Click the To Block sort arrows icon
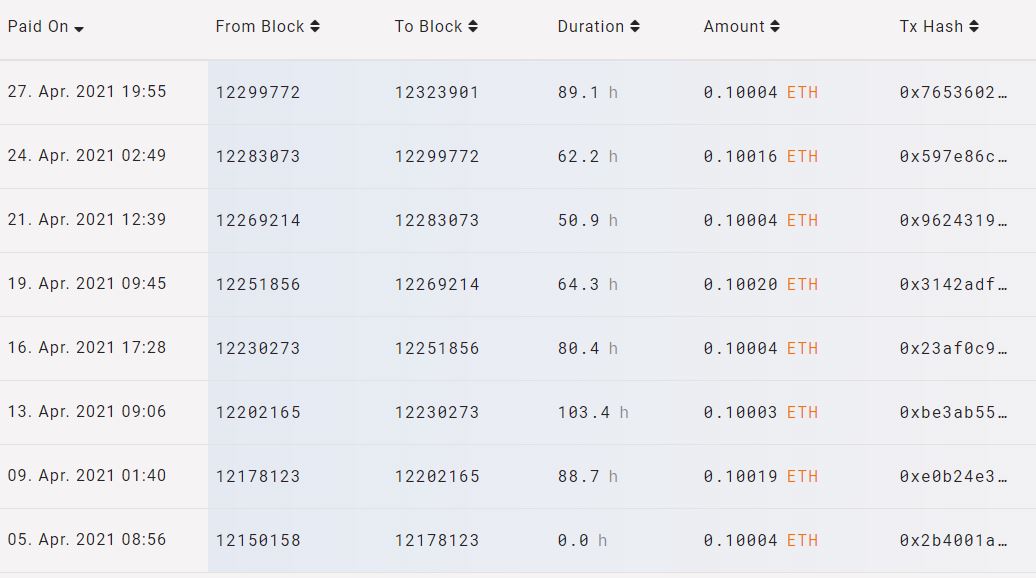Viewport: 1036px width, 578px height. (473, 27)
